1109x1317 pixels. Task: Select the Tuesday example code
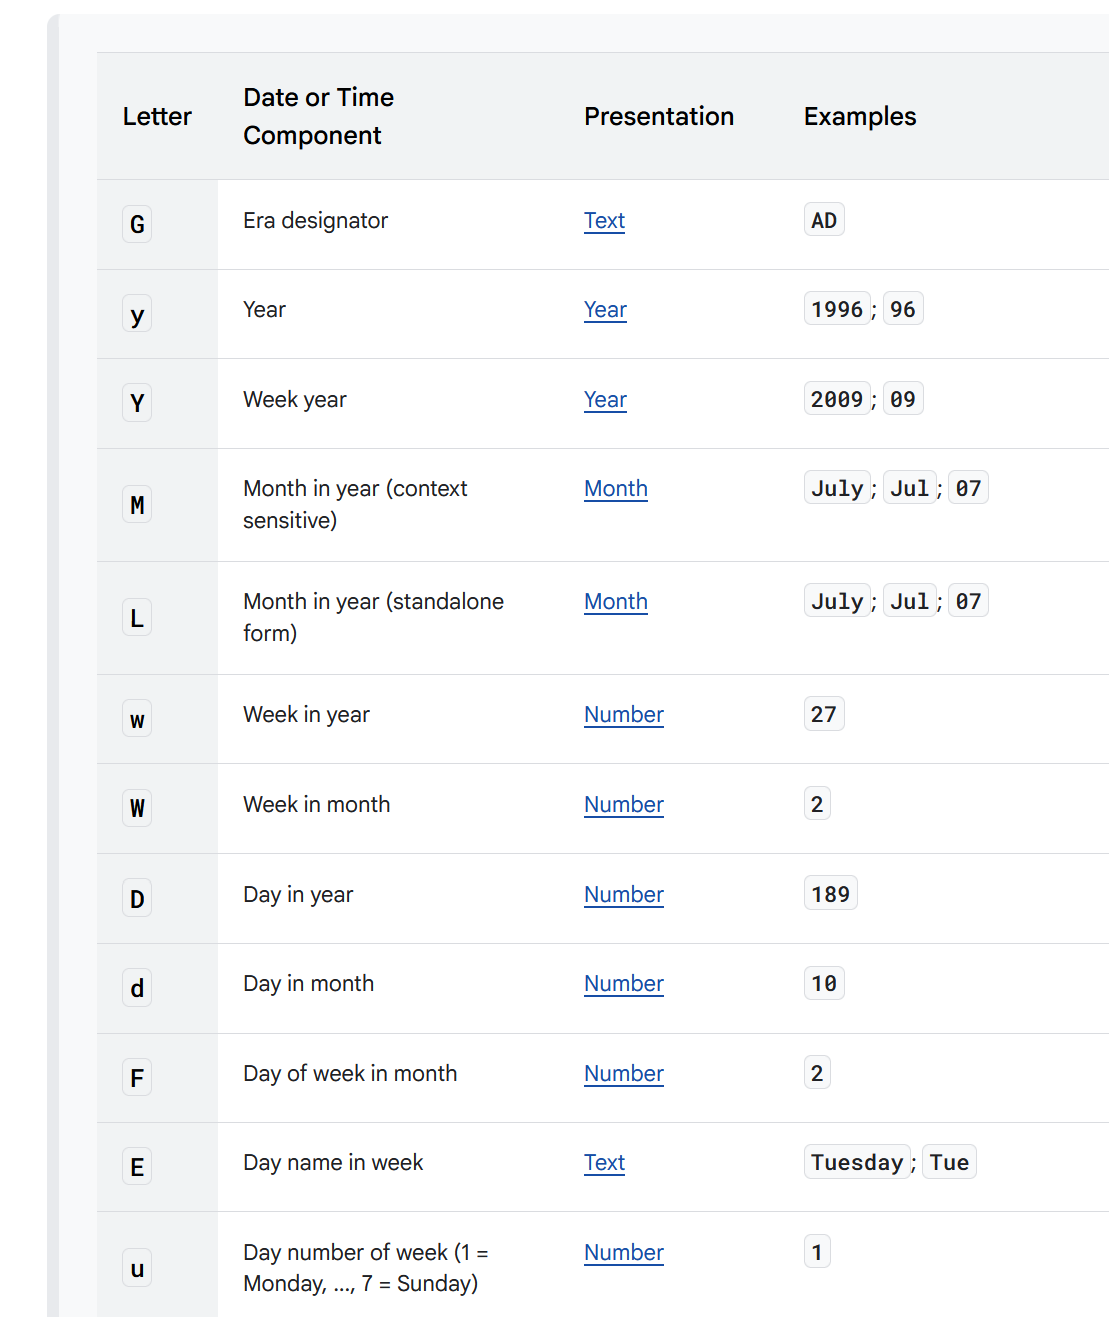[x=856, y=1162]
